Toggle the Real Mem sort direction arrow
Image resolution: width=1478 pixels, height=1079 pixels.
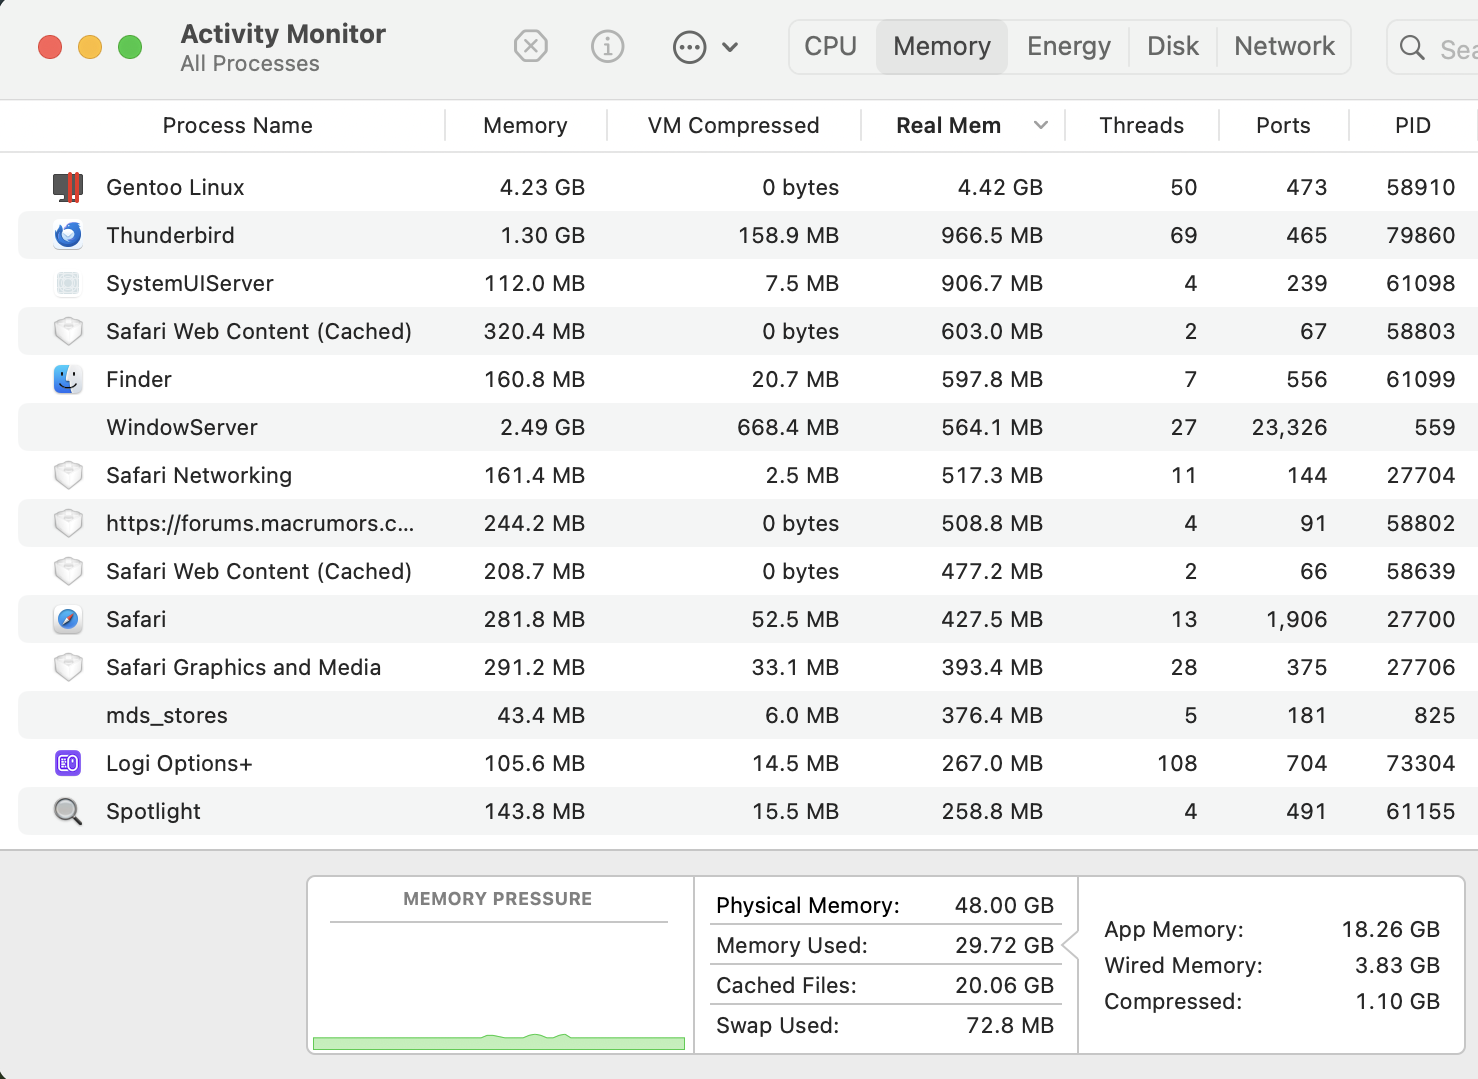point(1041,125)
